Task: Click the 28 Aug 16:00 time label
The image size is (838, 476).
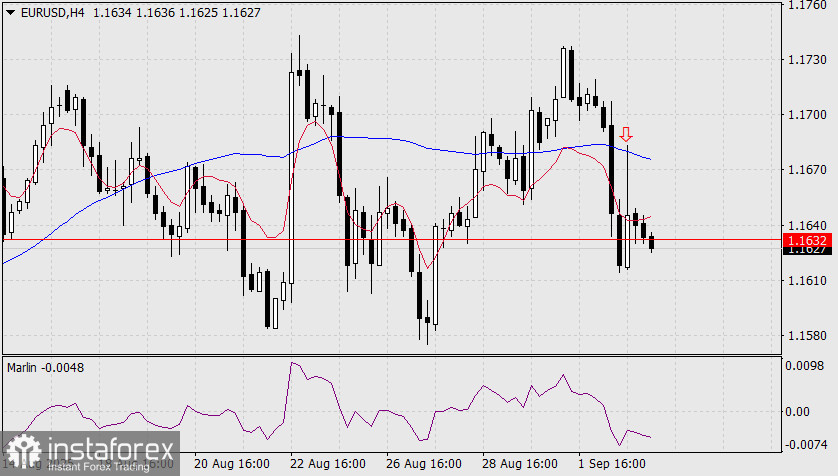Action: pyautogui.click(x=520, y=463)
